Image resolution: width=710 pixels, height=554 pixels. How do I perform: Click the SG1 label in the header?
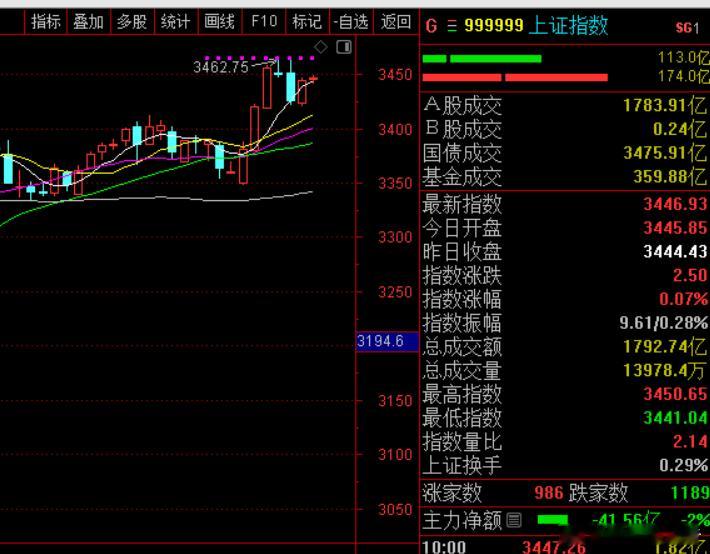click(688, 28)
